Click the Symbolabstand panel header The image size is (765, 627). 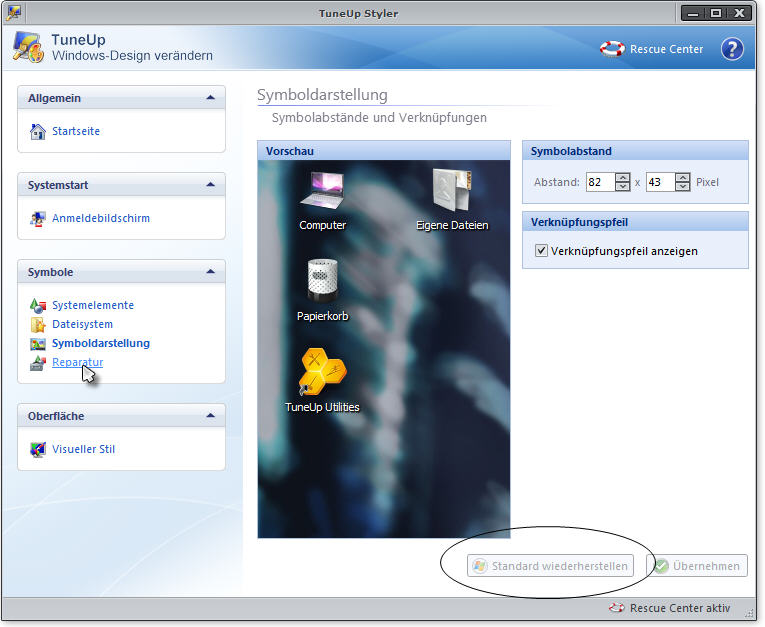(635, 151)
